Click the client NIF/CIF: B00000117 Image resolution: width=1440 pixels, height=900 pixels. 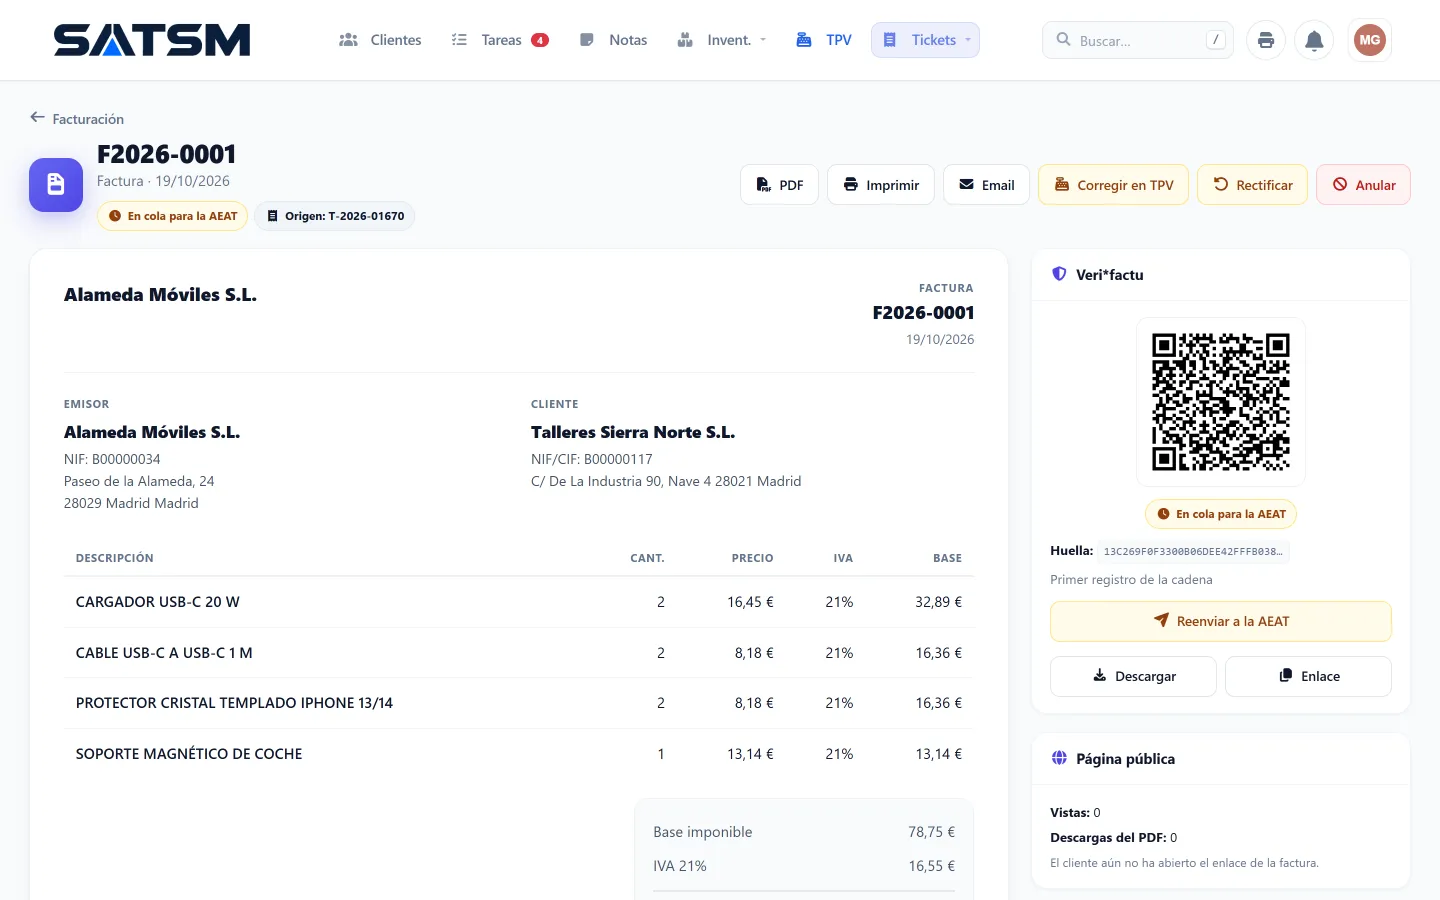592,459
